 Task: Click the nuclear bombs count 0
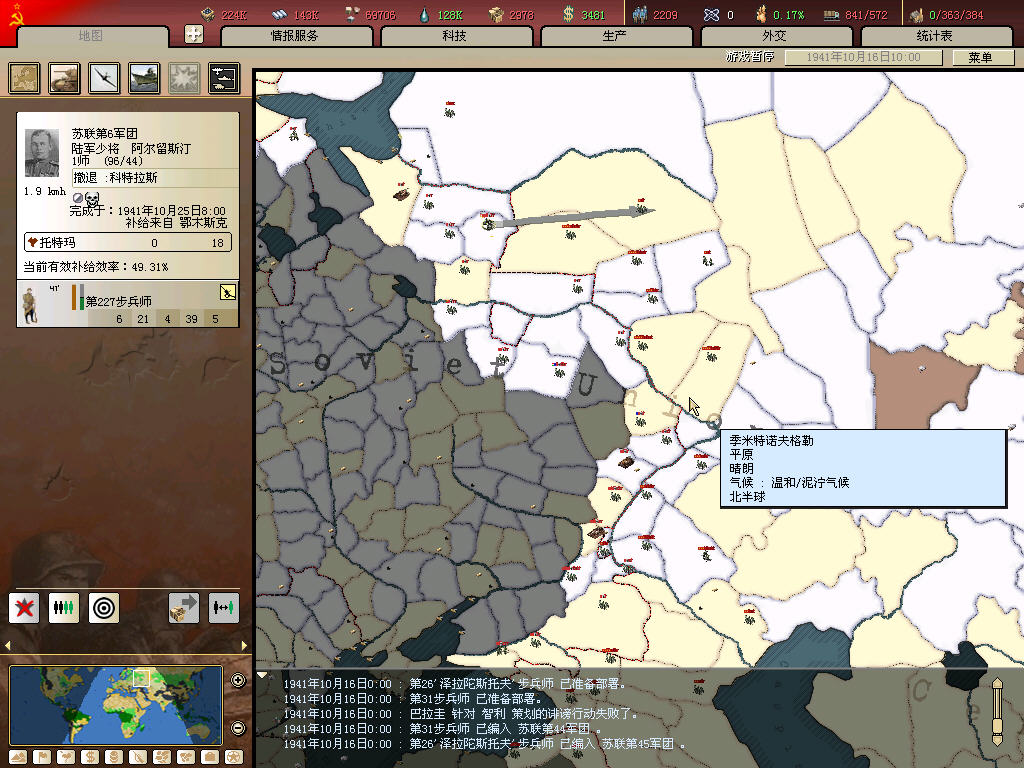point(729,15)
